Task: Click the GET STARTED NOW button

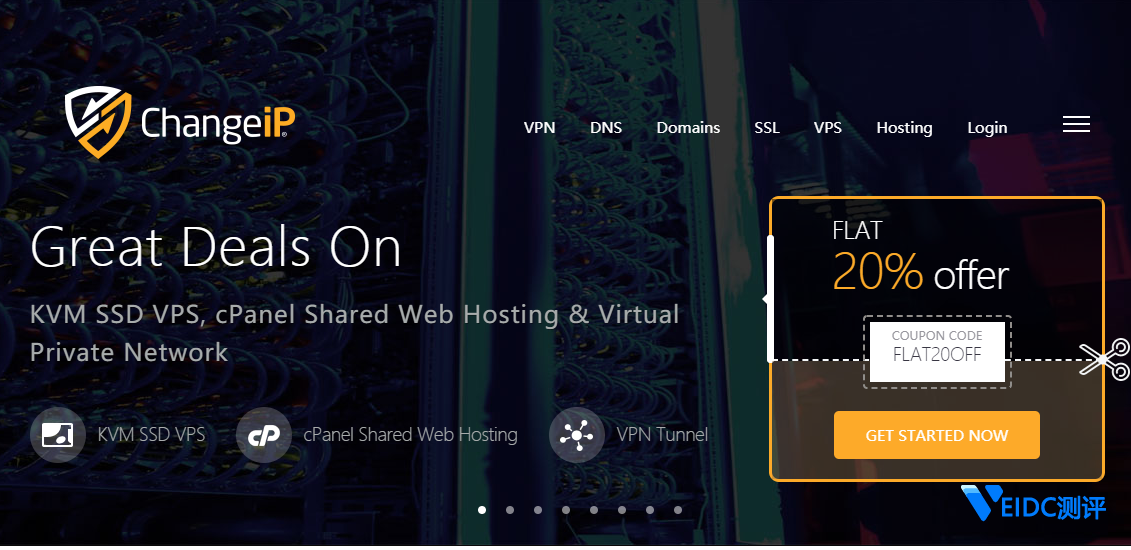Action: point(936,435)
